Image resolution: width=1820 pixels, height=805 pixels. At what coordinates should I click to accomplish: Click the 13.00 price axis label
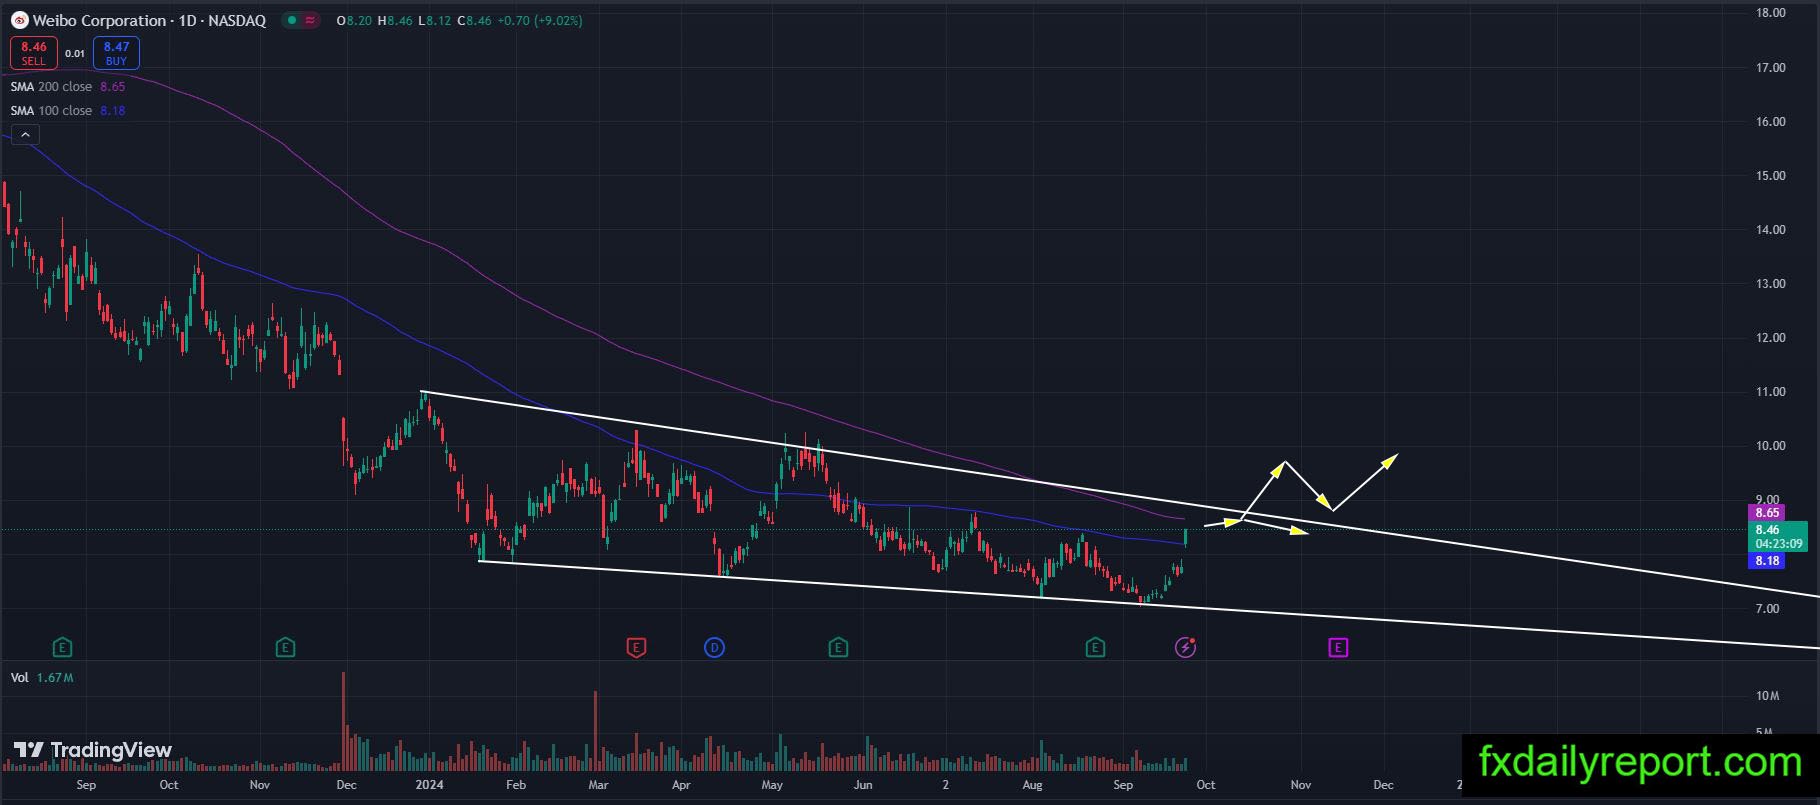1770,284
